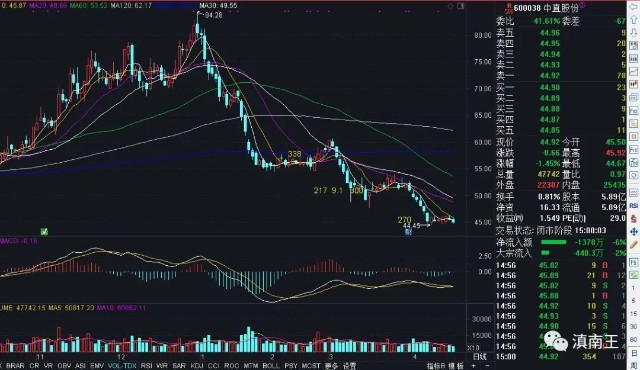Click the green marker icon on the chart
The height and width of the screenshot is (370, 640).
(x=44, y=232)
